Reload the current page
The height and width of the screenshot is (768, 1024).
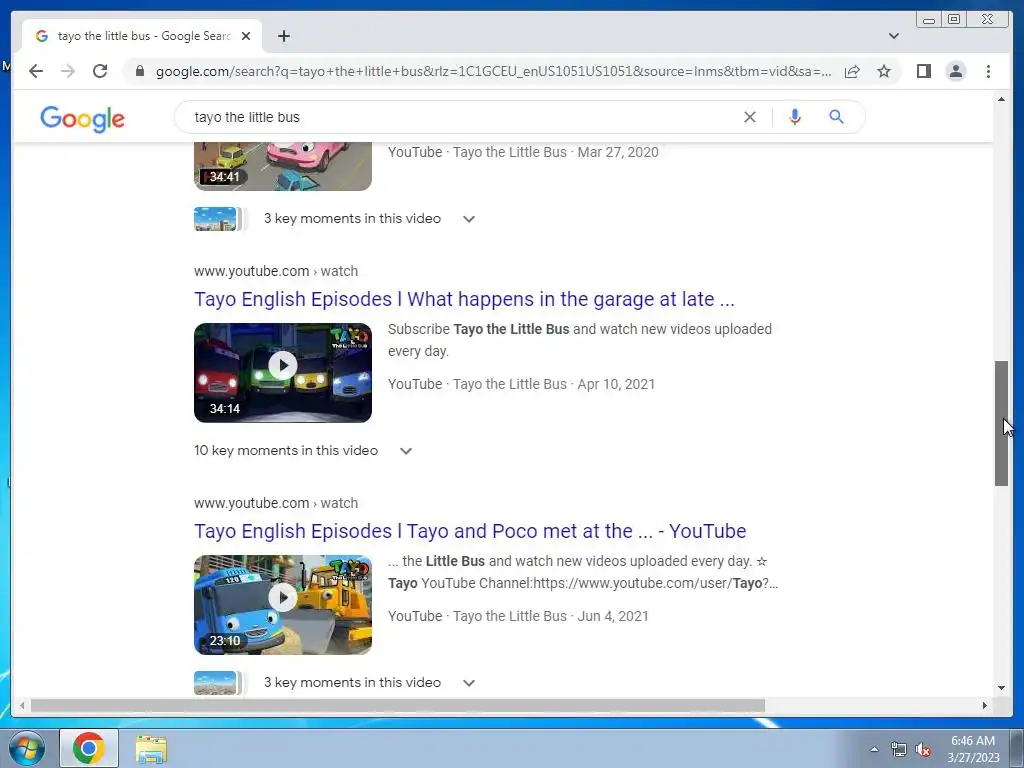point(100,71)
